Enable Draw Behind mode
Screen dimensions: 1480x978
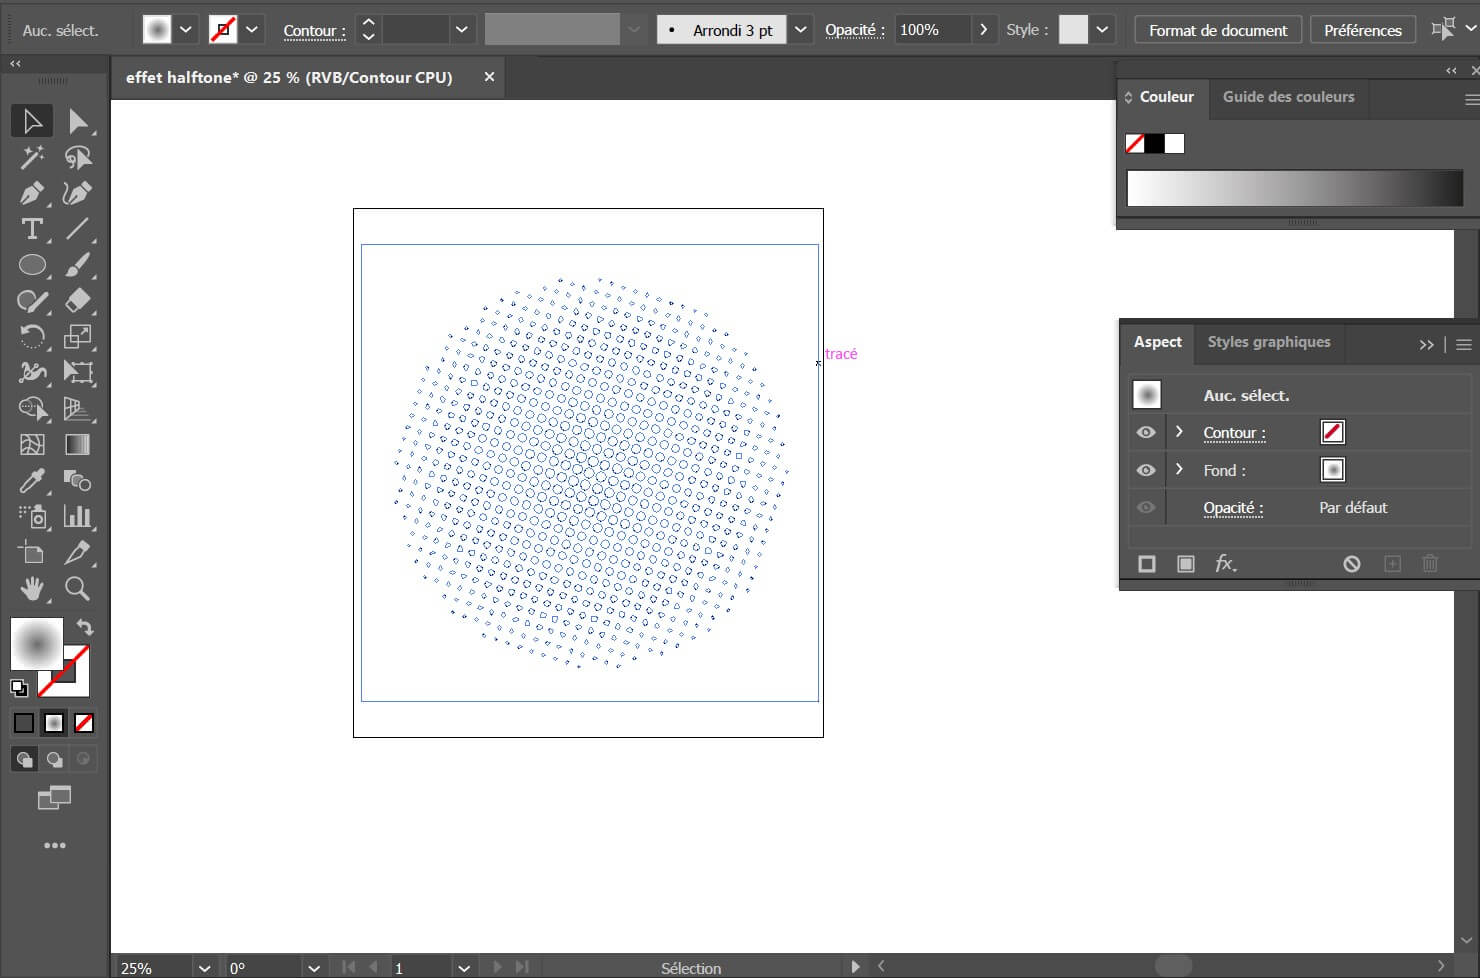coord(55,760)
